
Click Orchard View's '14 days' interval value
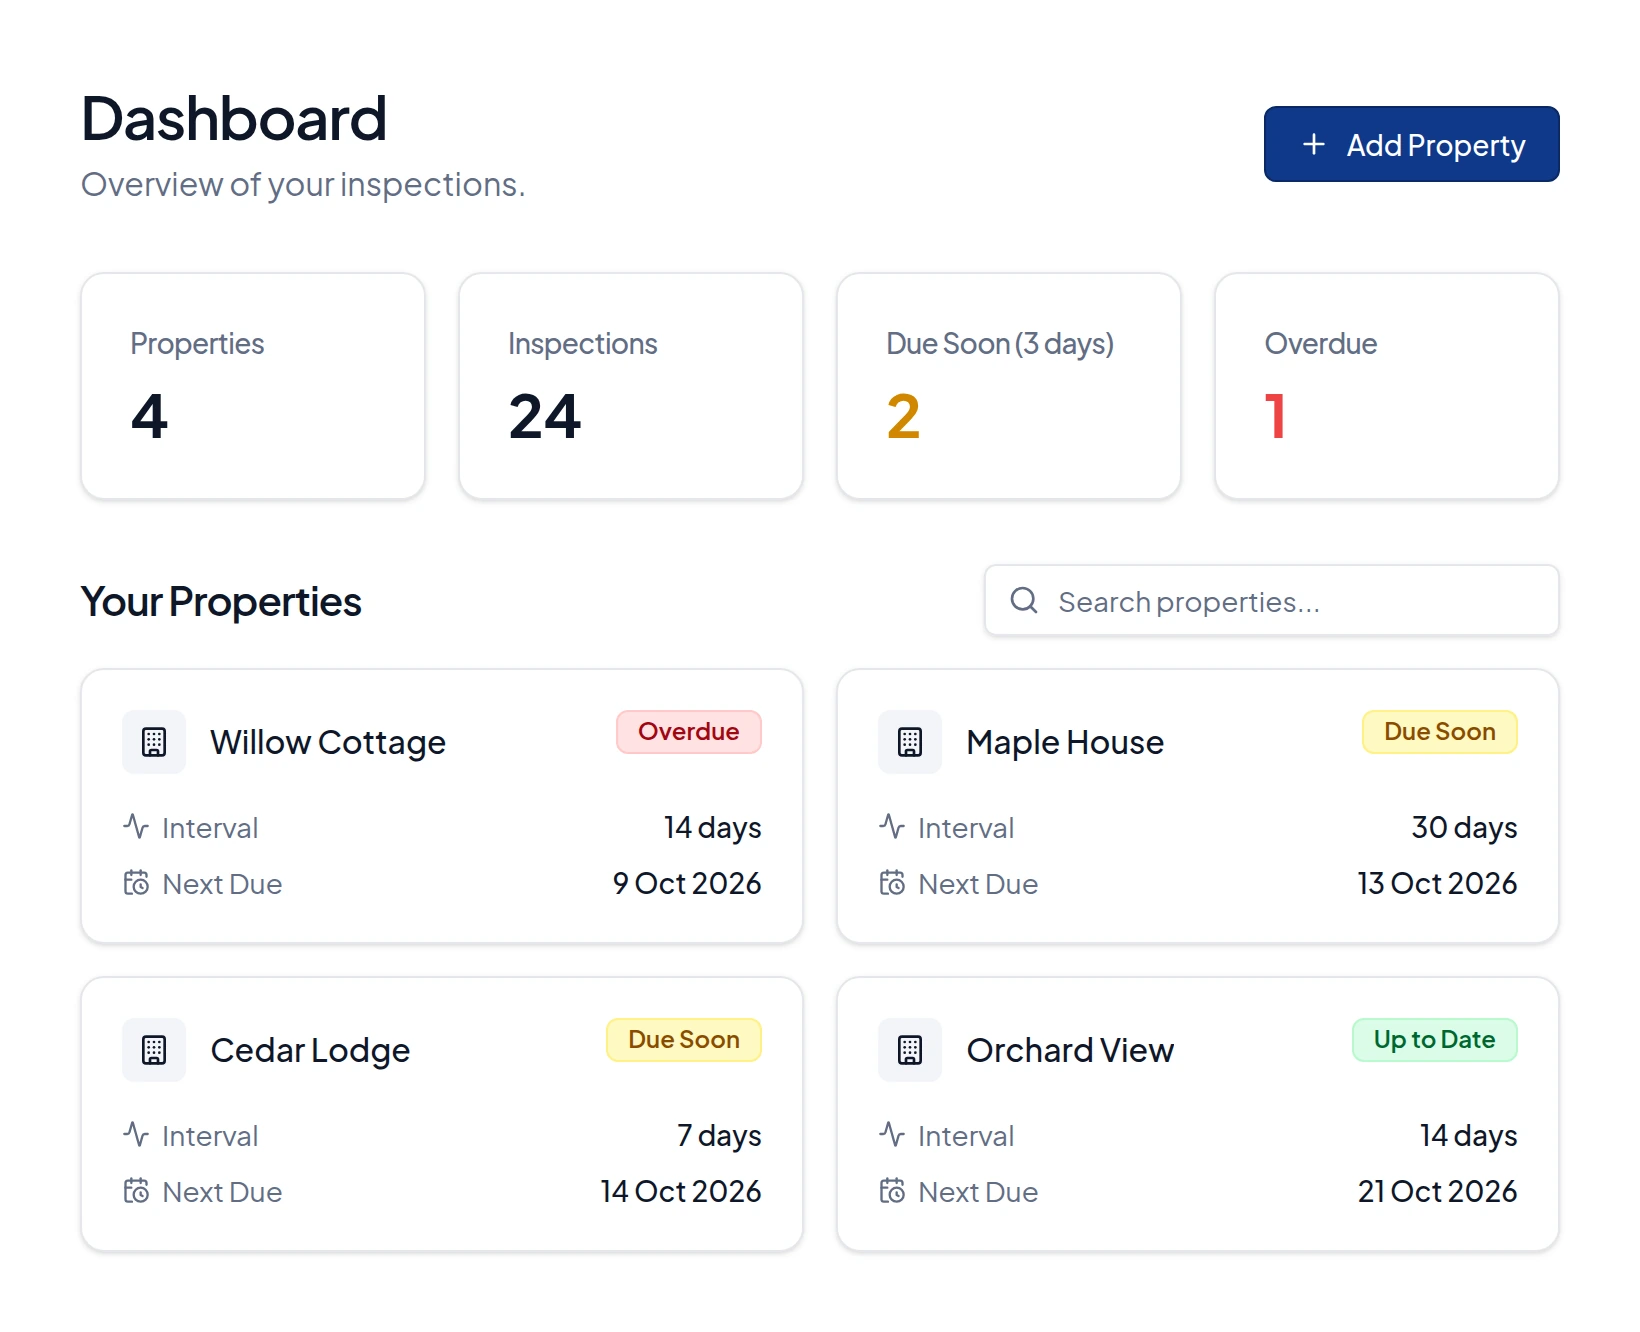point(1468,1136)
